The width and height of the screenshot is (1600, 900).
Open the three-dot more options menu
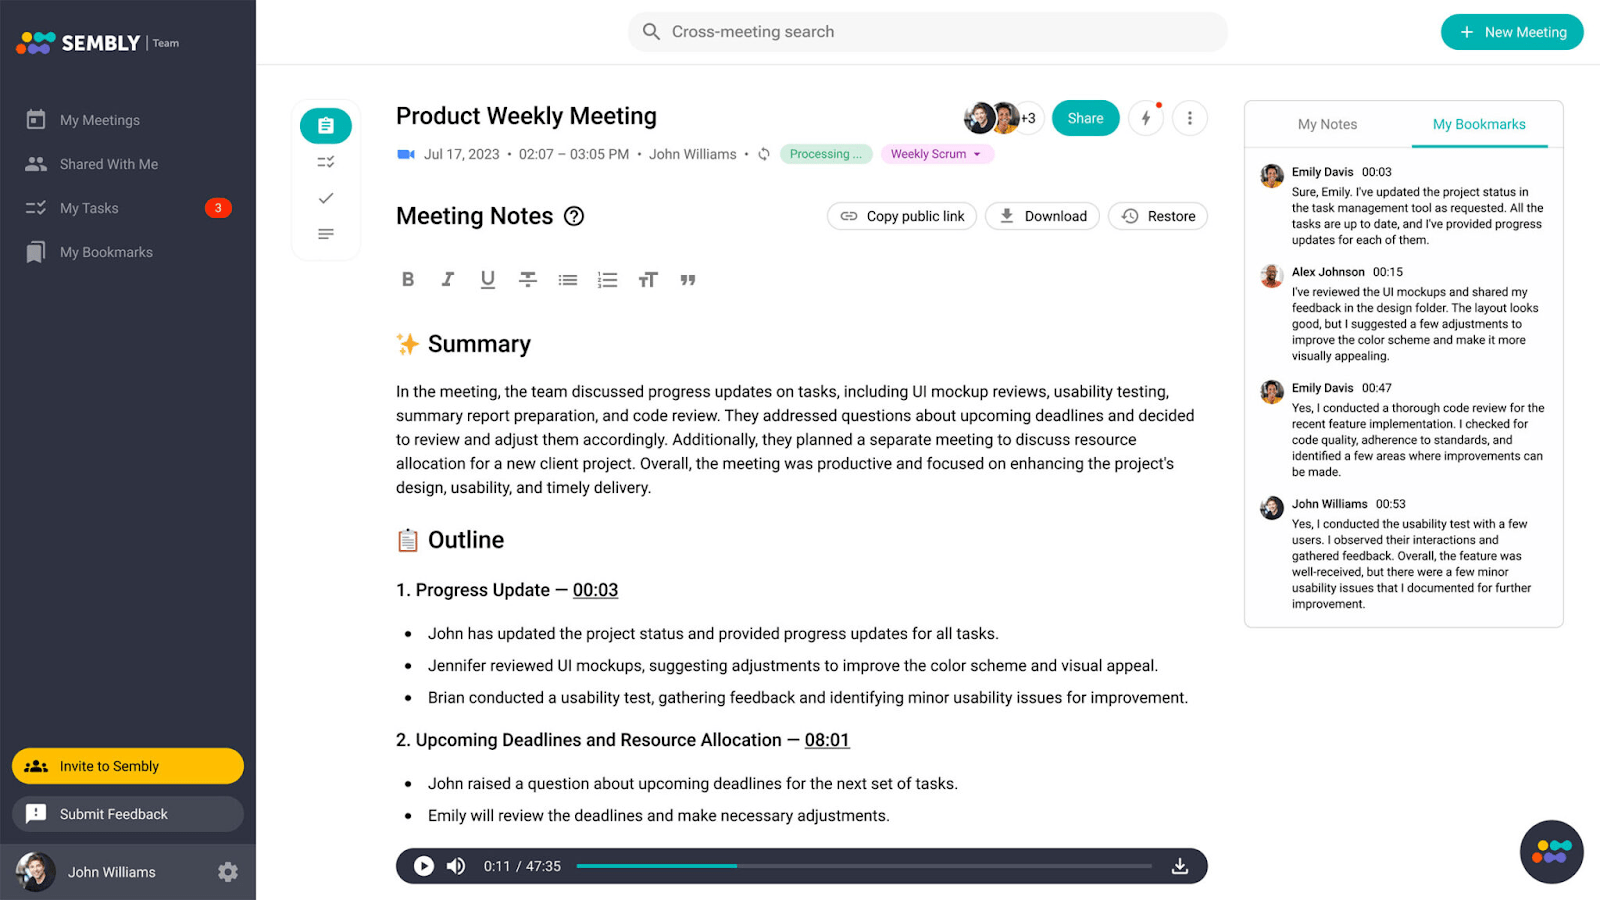pyautogui.click(x=1189, y=117)
